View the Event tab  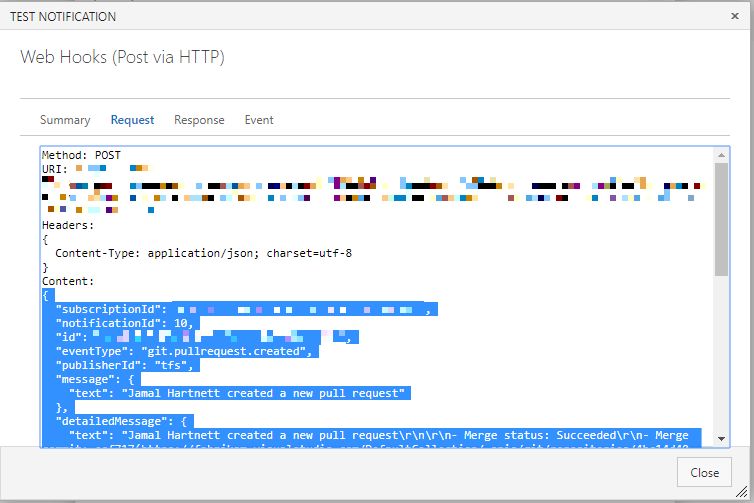tap(259, 120)
